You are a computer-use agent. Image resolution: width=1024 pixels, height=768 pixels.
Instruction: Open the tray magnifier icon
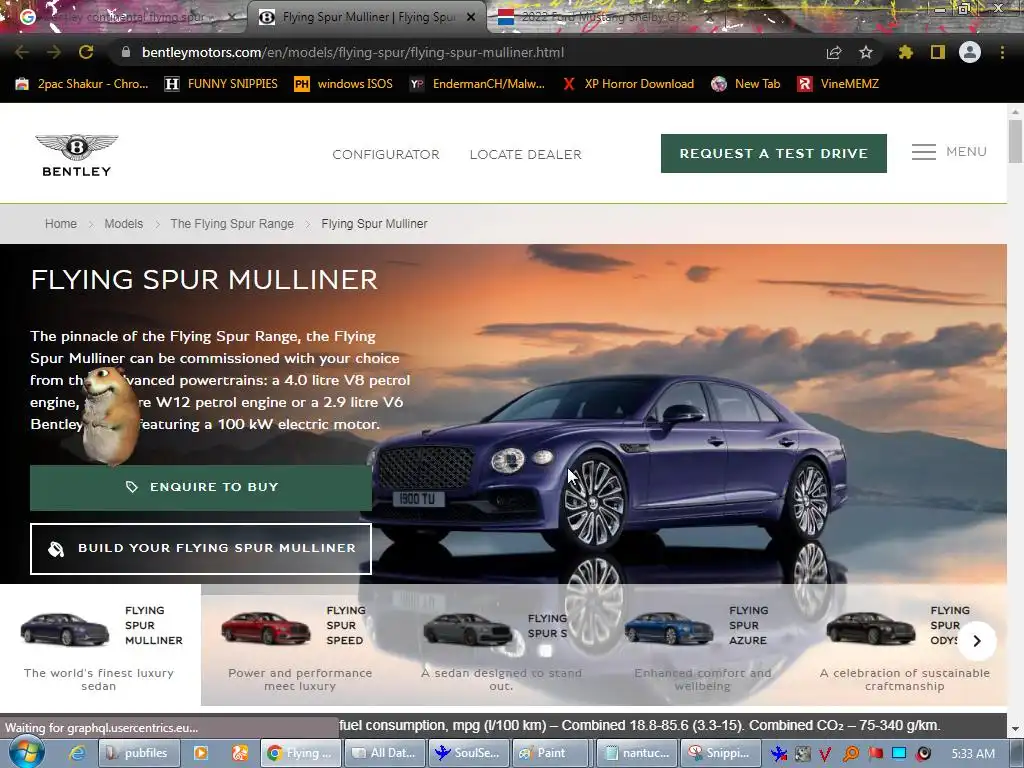pos(851,754)
